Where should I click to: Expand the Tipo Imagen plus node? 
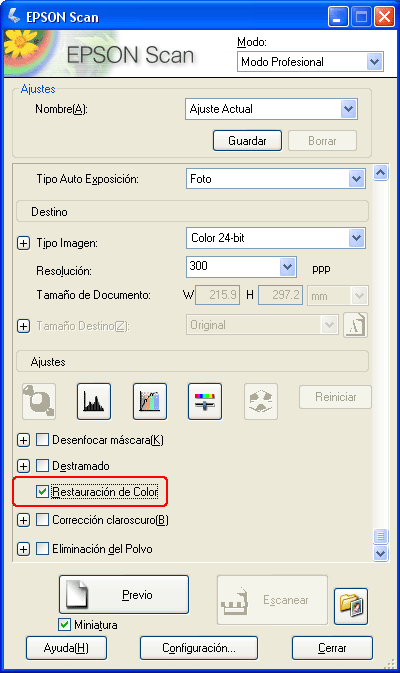[24, 243]
